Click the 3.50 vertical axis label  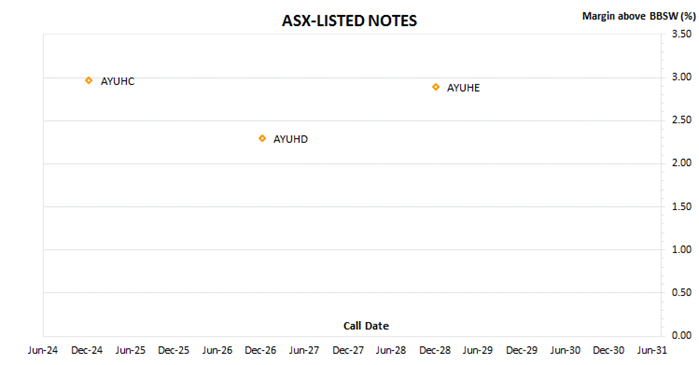pos(682,34)
